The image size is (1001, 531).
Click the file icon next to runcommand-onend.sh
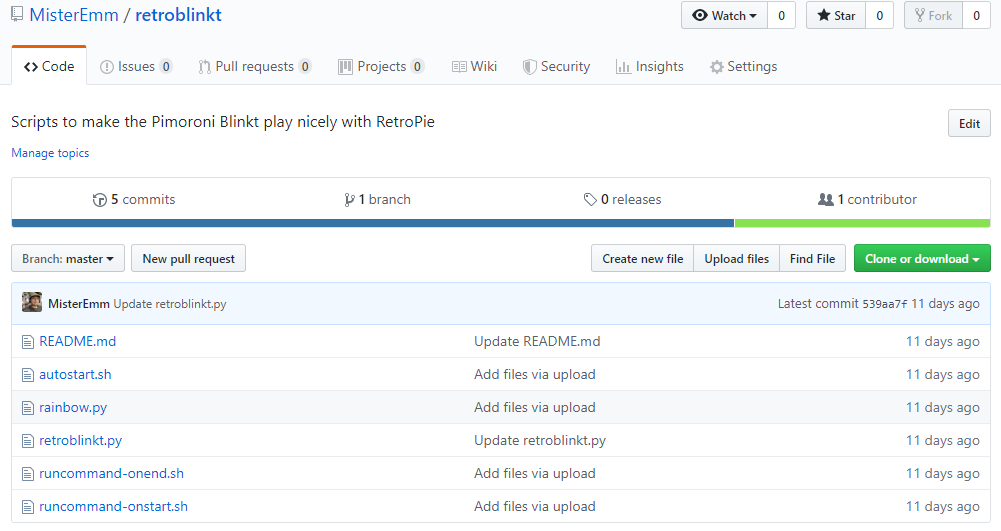[27, 474]
